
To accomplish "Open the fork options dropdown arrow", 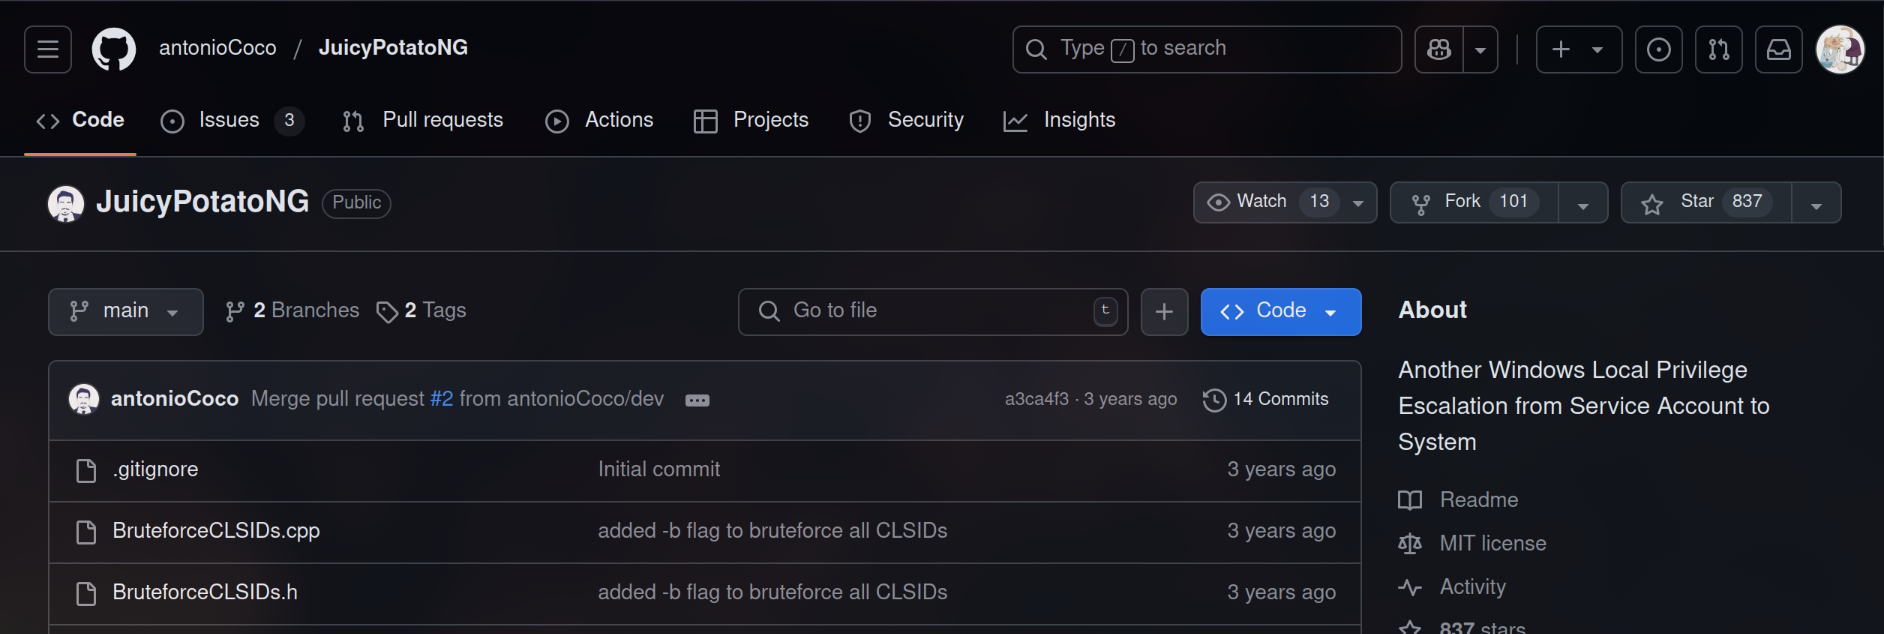I will click(1583, 204).
